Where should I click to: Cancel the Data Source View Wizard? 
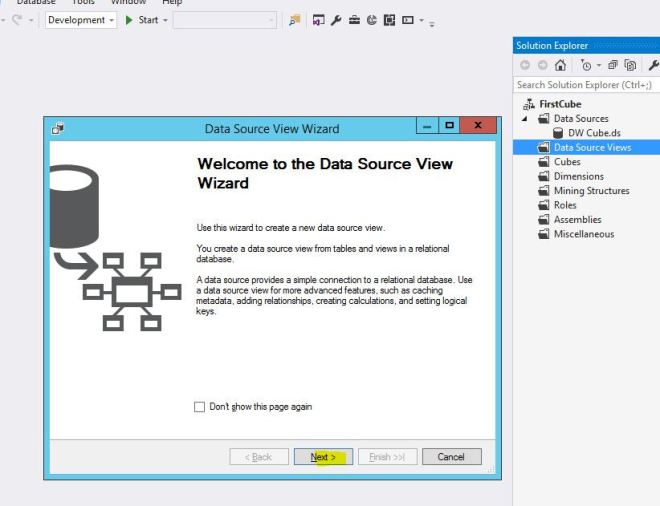click(451, 457)
